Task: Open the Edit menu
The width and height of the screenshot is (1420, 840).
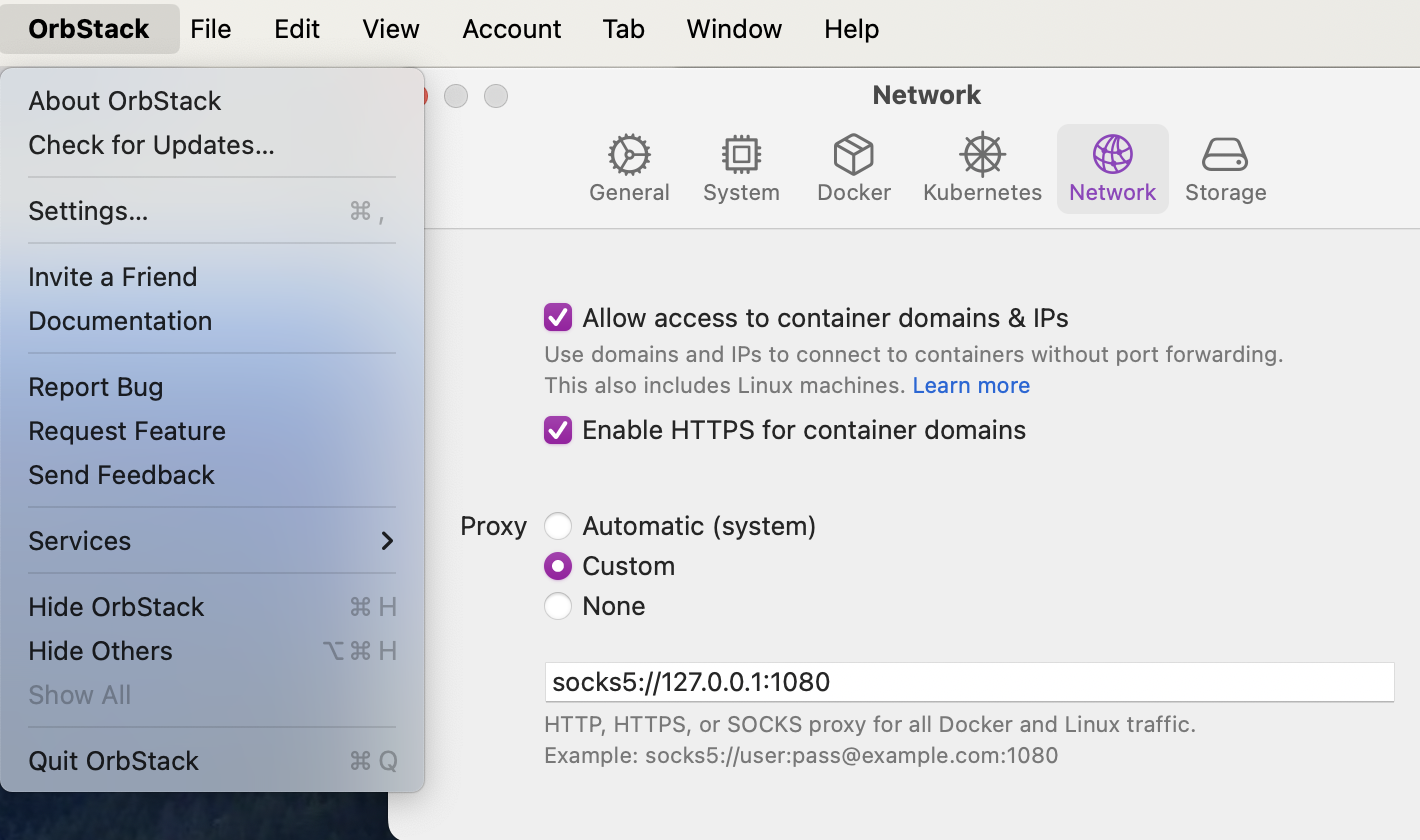Action: [x=297, y=29]
